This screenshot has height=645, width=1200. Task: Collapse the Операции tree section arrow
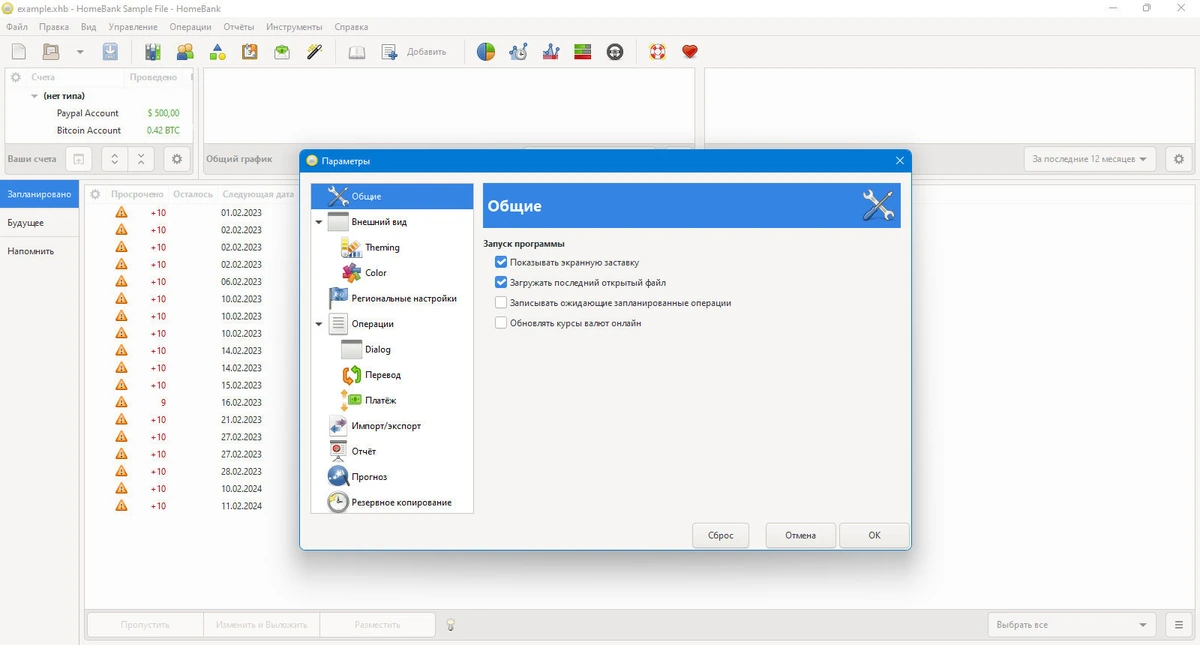pyautogui.click(x=319, y=324)
